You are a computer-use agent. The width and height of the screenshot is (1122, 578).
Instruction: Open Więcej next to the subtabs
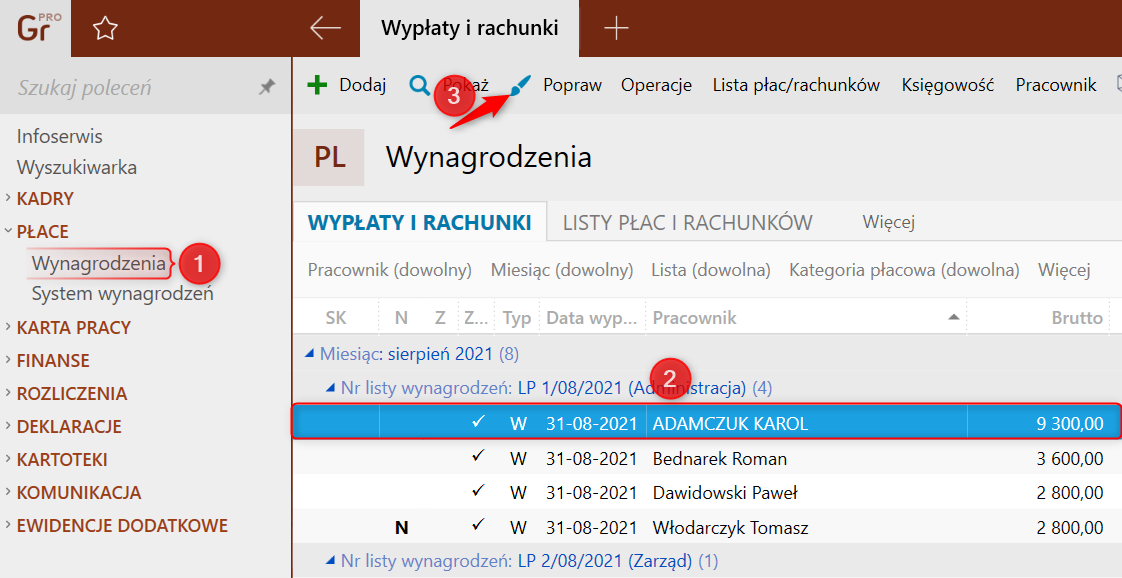click(889, 222)
